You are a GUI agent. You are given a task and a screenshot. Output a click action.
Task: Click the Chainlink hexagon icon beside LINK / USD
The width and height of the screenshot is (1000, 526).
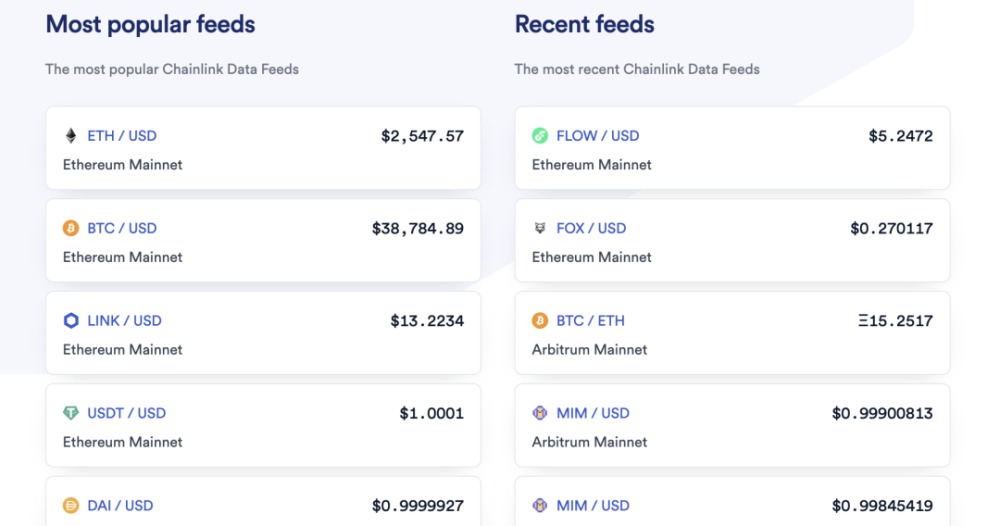(x=71, y=321)
